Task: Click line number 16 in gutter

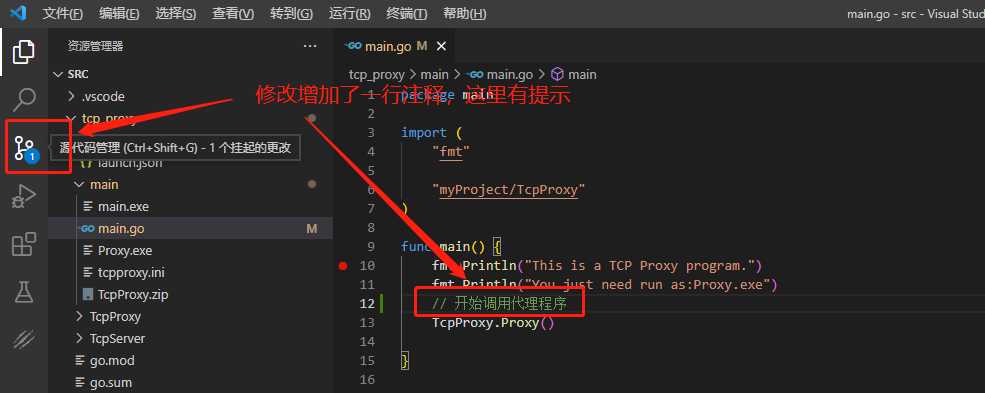Action: point(367,379)
